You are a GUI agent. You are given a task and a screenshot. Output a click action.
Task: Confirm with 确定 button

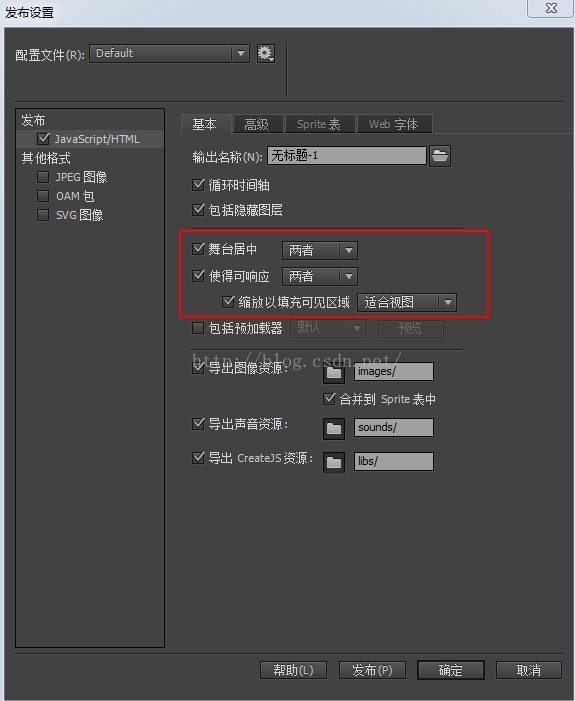tap(451, 670)
